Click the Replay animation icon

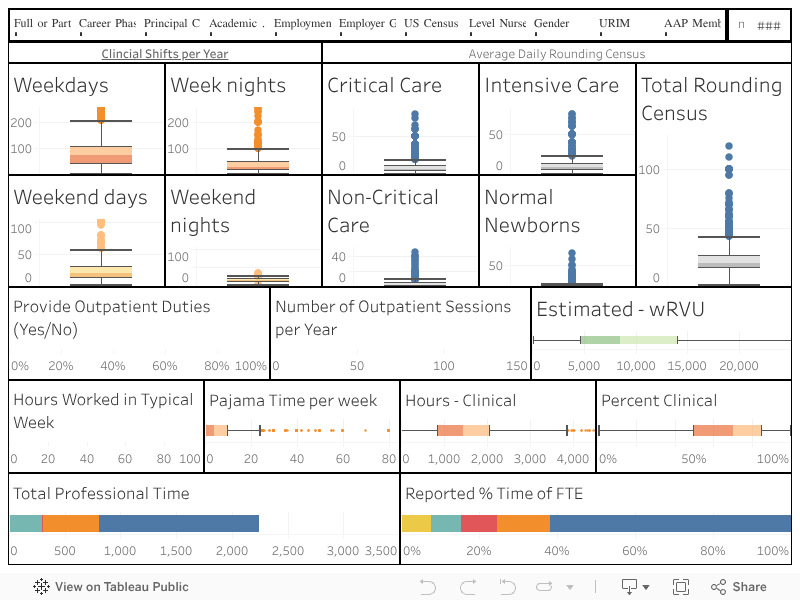pyautogui.click(x=547, y=587)
